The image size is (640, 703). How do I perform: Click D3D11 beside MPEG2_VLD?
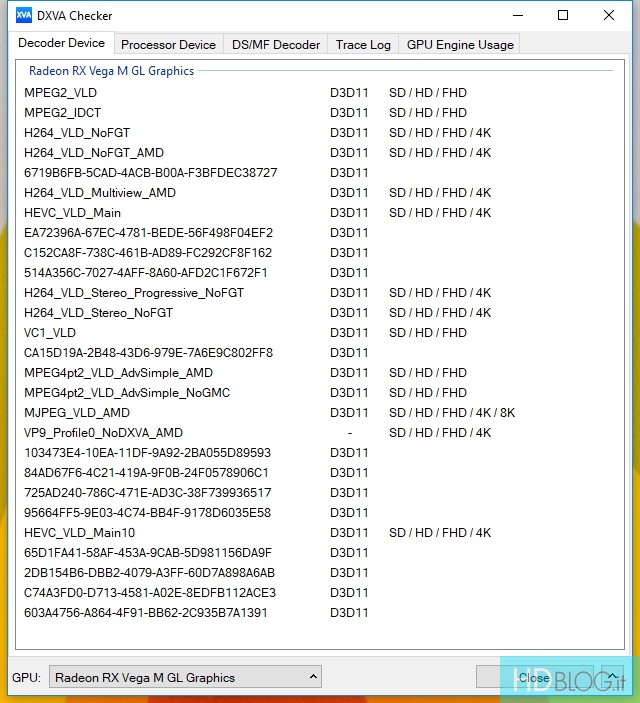tap(349, 93)
